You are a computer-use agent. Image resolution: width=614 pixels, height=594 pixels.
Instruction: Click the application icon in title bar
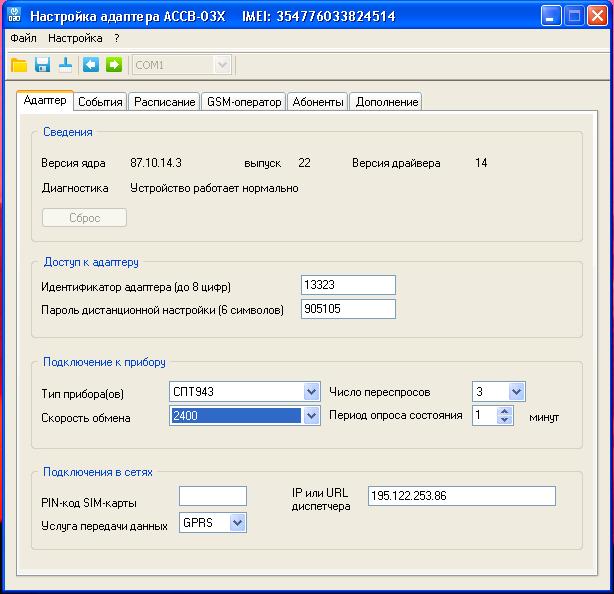point(14,17)
